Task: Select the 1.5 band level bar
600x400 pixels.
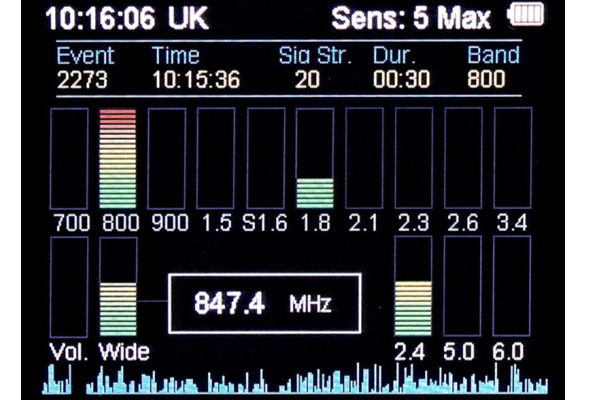Action: coord(216,158)
